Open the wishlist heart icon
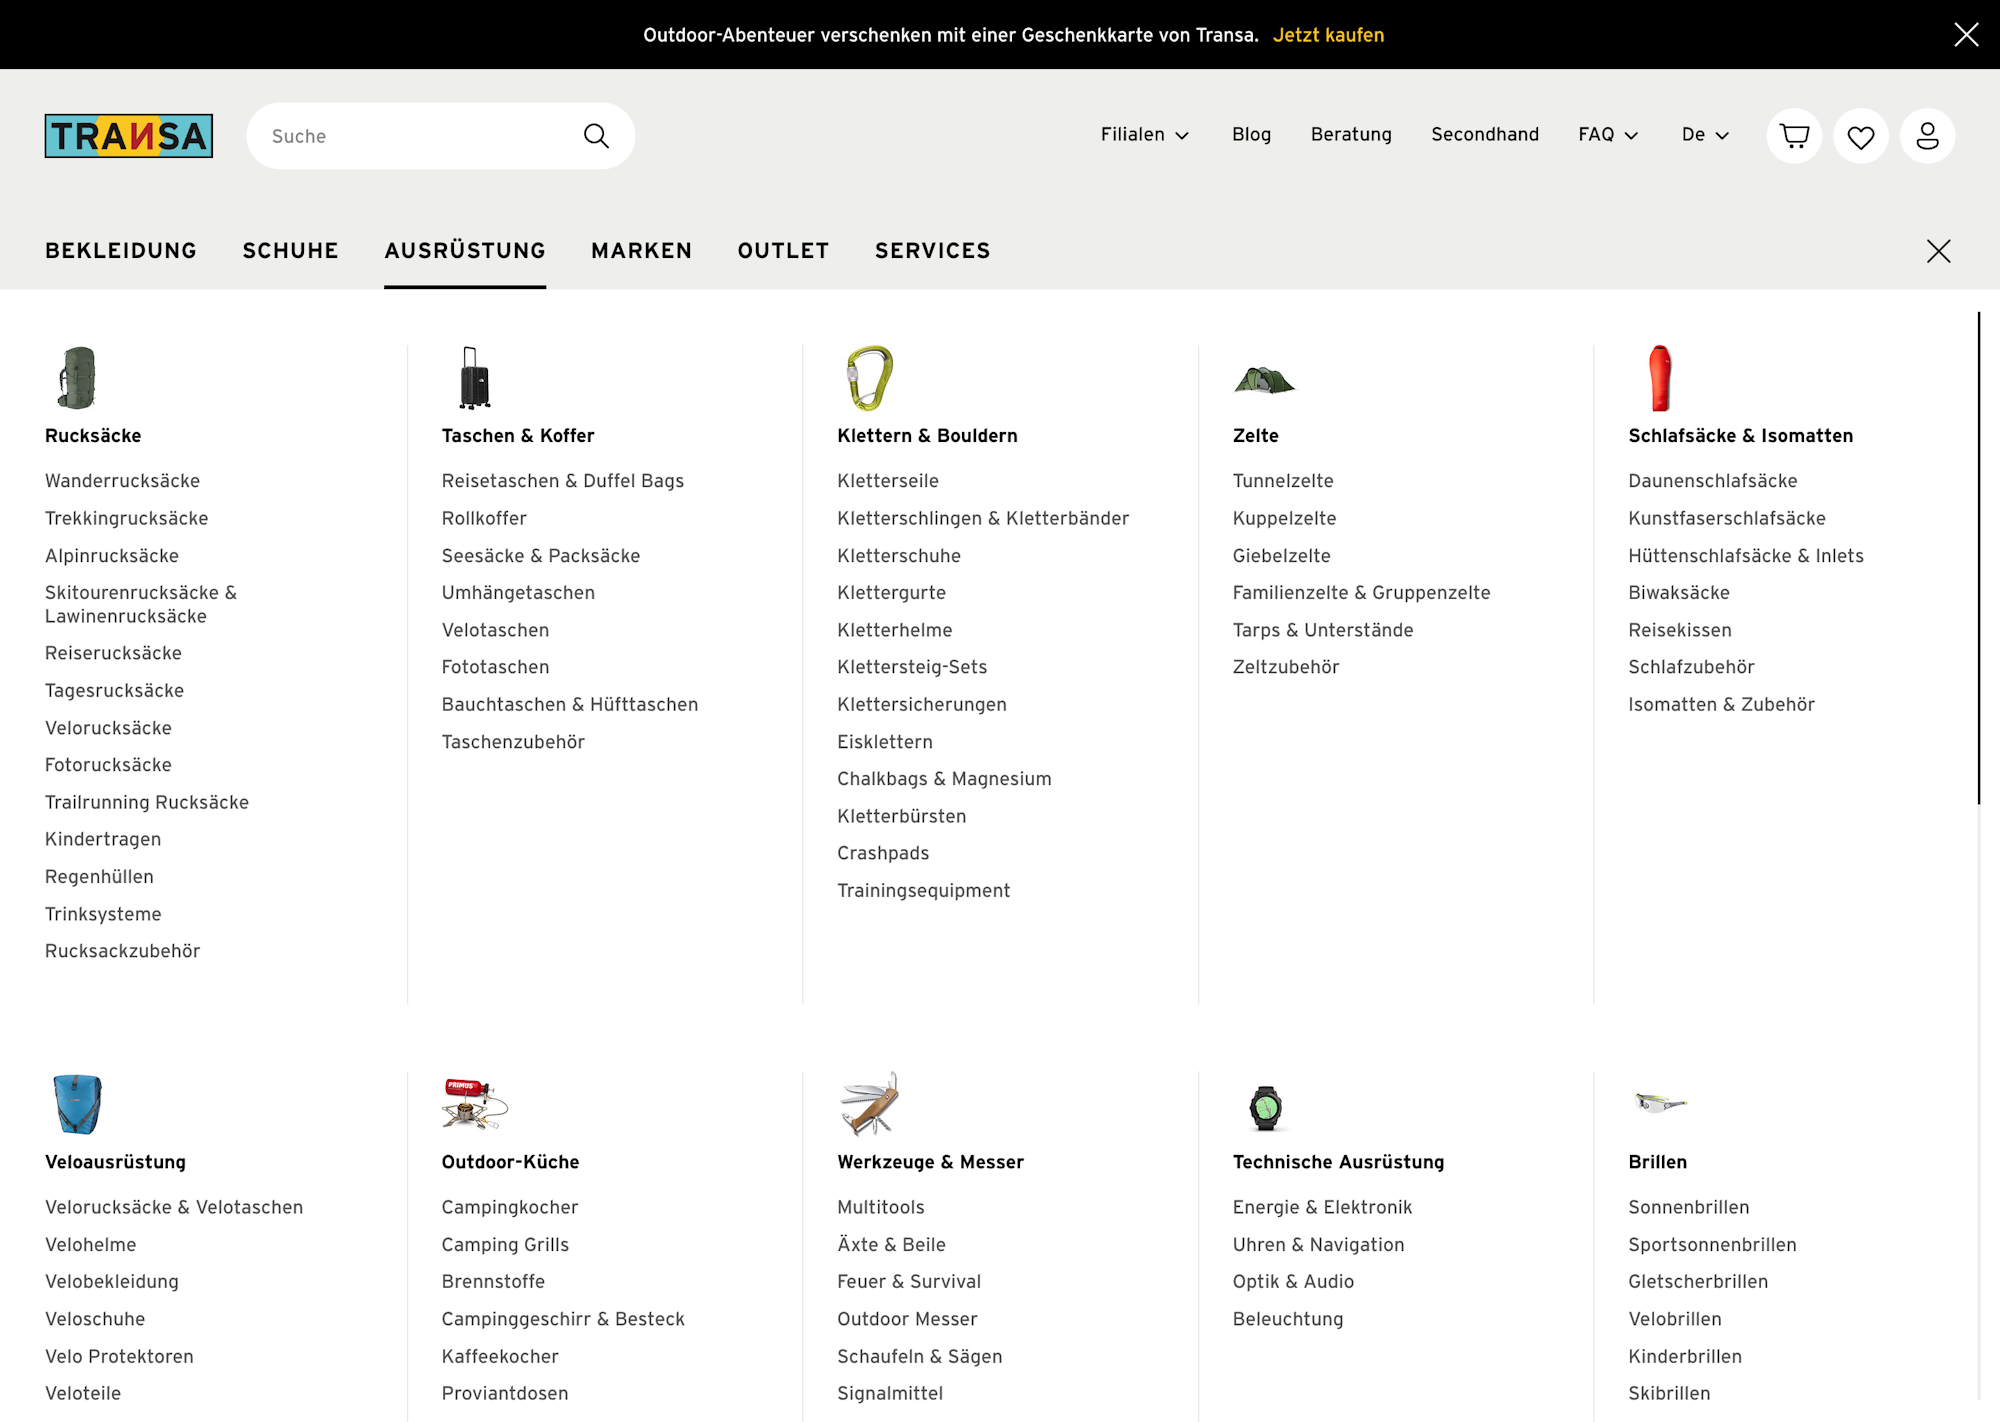The height and width of the screenshot is (1422, 2000). pos(1861,136)
